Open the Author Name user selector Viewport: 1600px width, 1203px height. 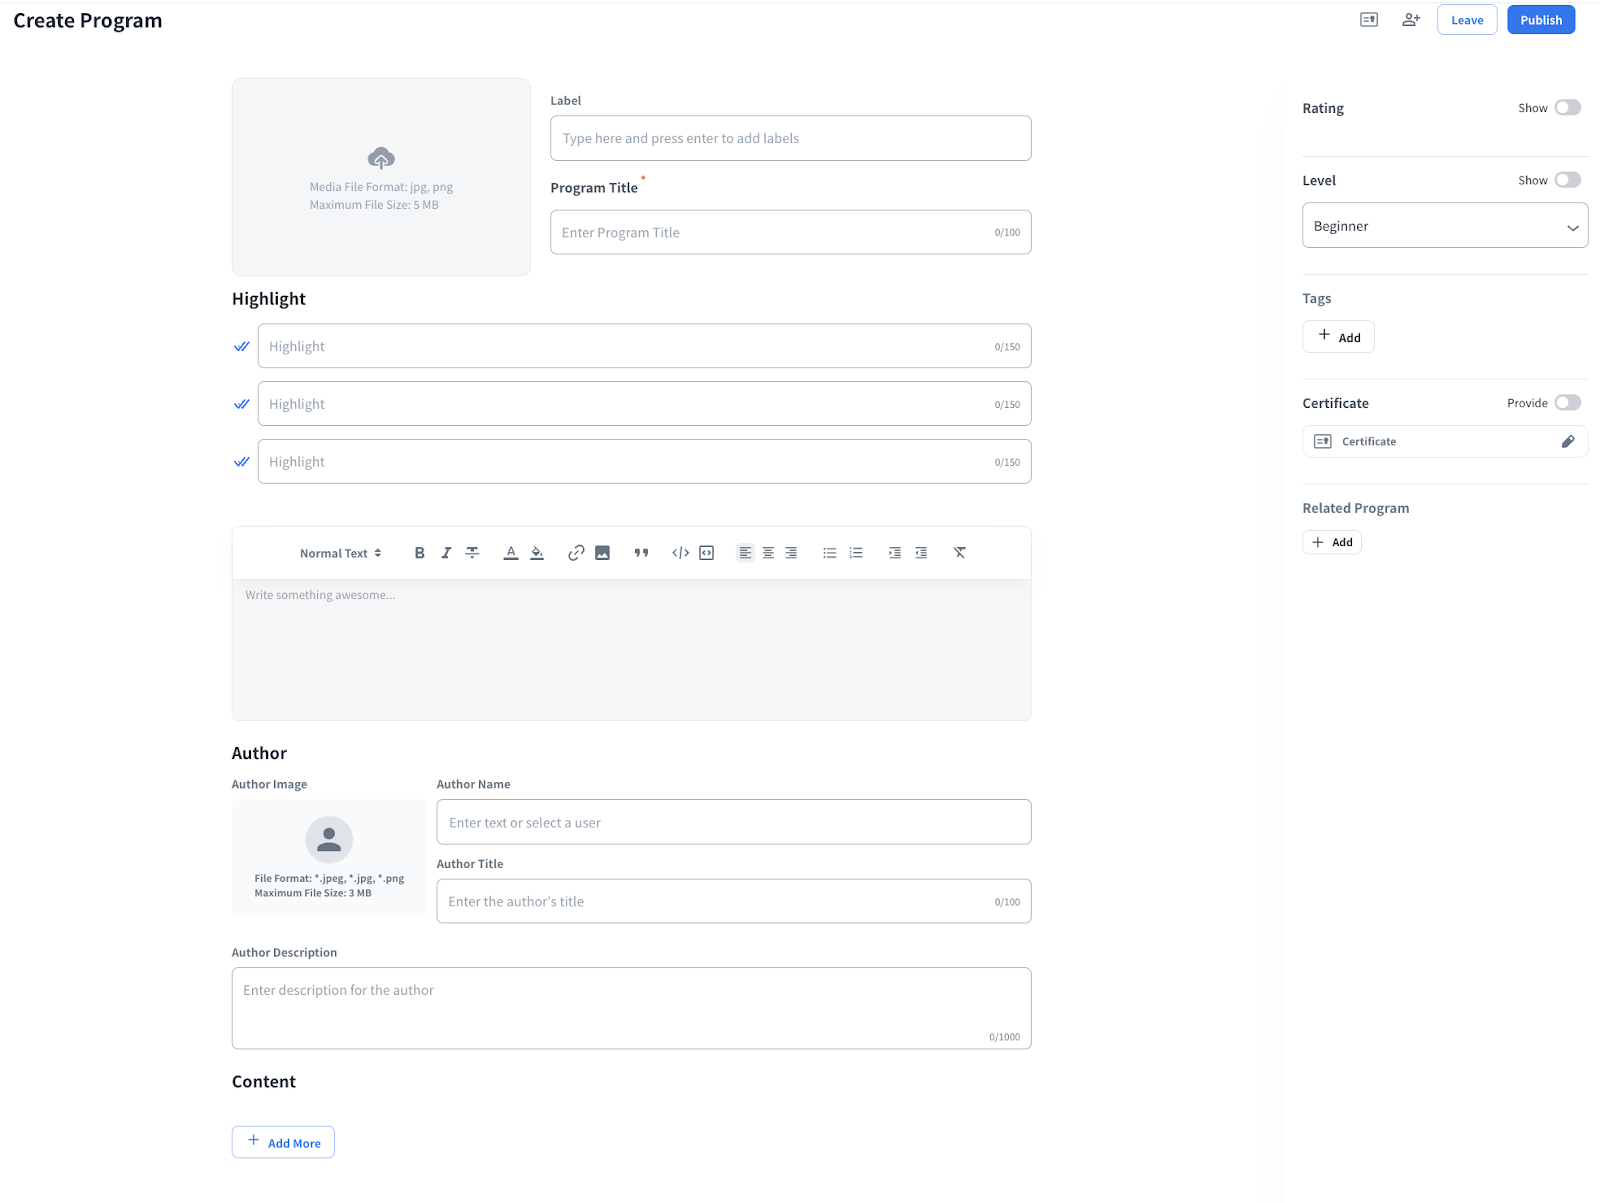[x=733, y=822]
